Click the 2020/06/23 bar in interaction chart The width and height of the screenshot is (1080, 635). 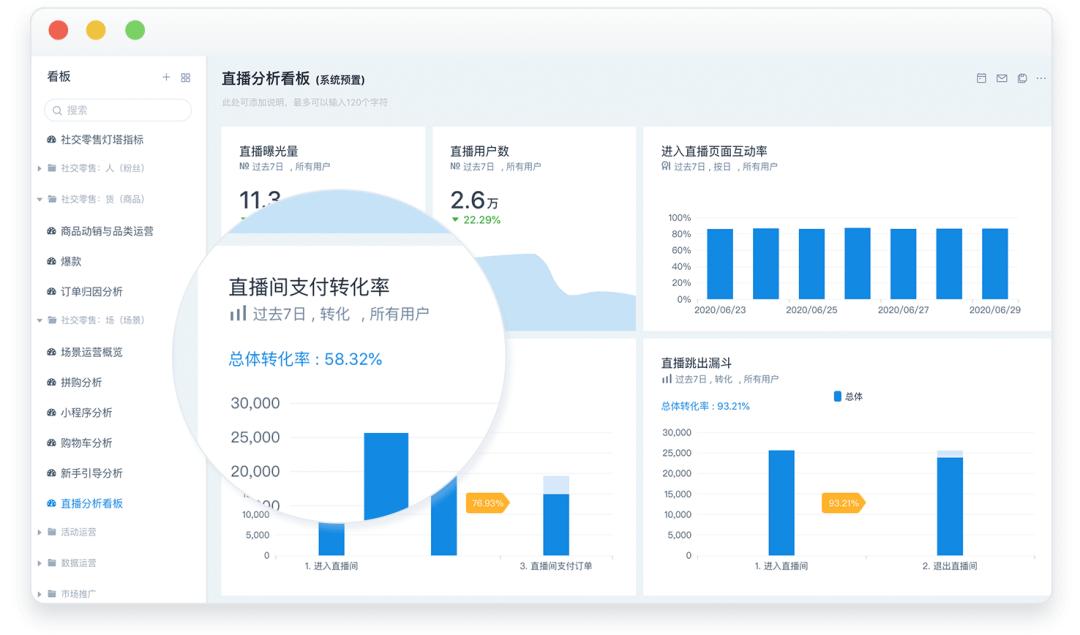coord(720,264)
